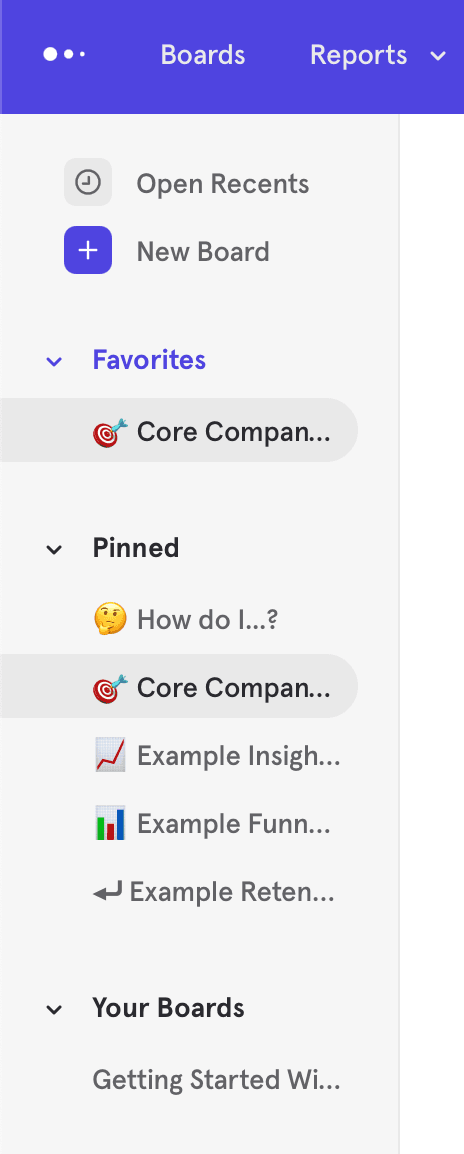Select the Reports menu item
Viewport: 464px width, 1154px height.
pos(358,55)
